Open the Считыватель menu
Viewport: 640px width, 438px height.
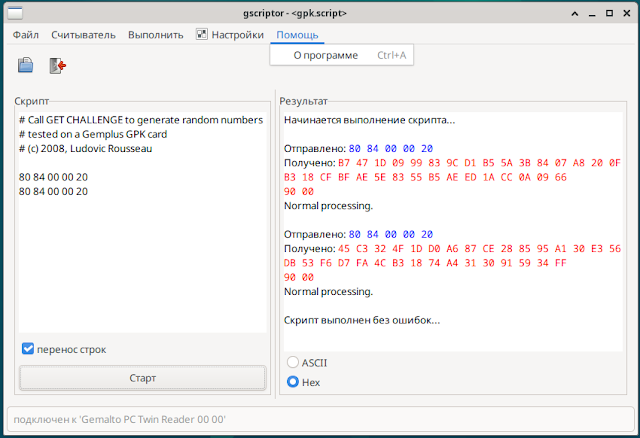83,35
